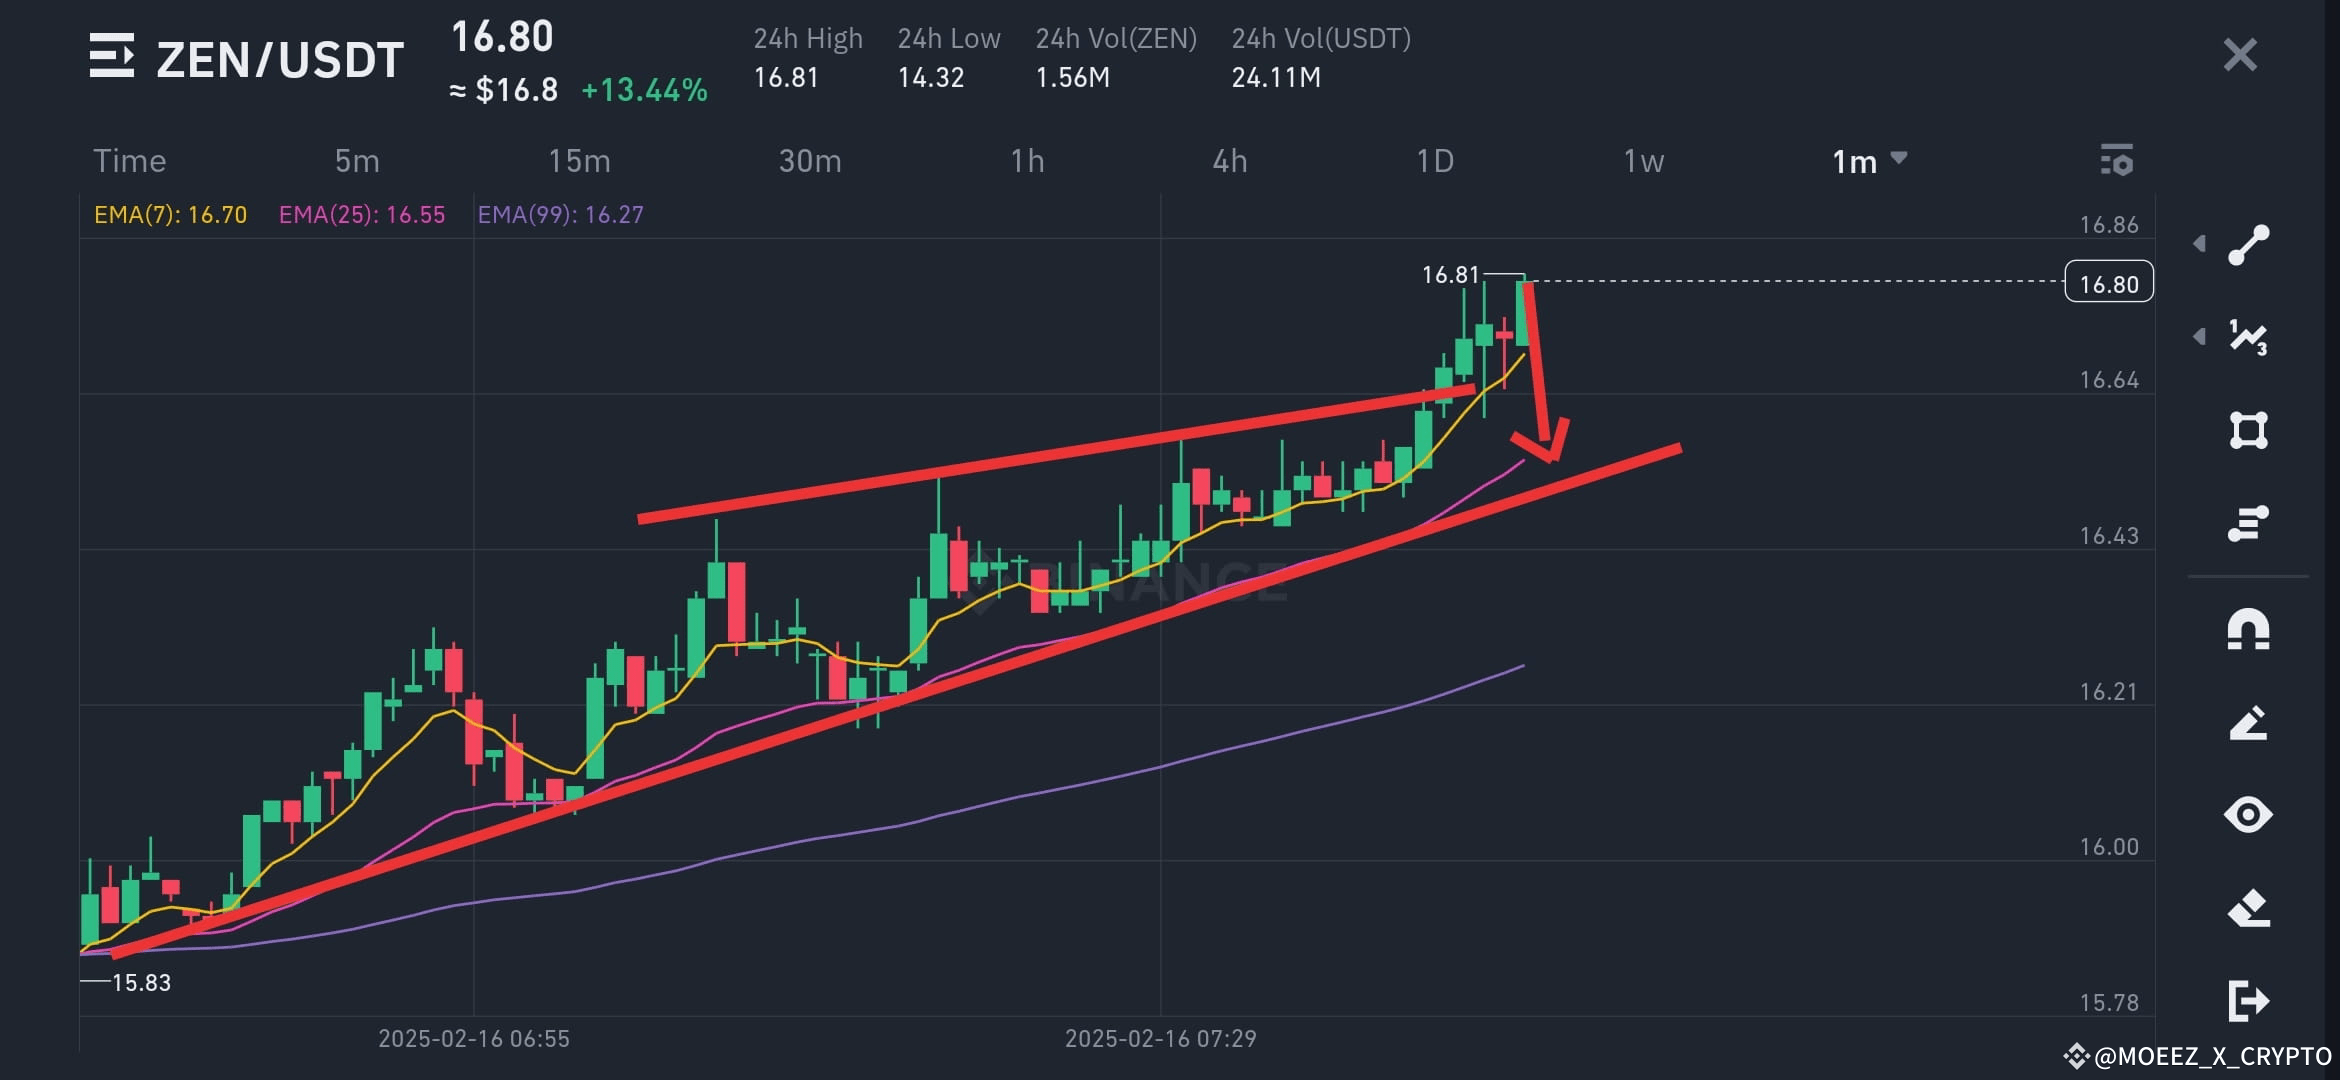
Task: Tap the 16.43 price axis label
Action: (x=2109, y=536)
